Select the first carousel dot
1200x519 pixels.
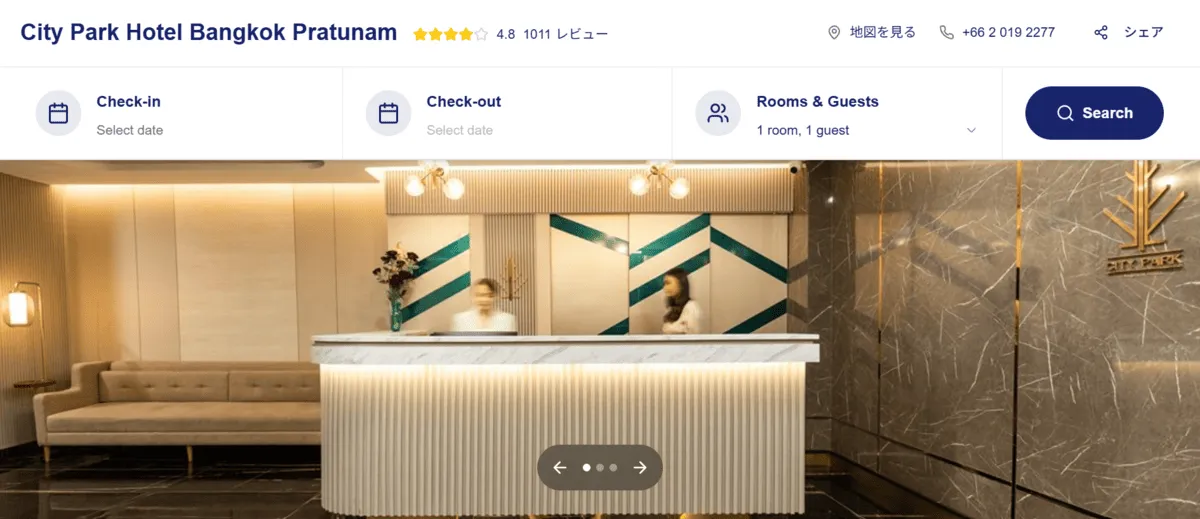coord(587,467)
